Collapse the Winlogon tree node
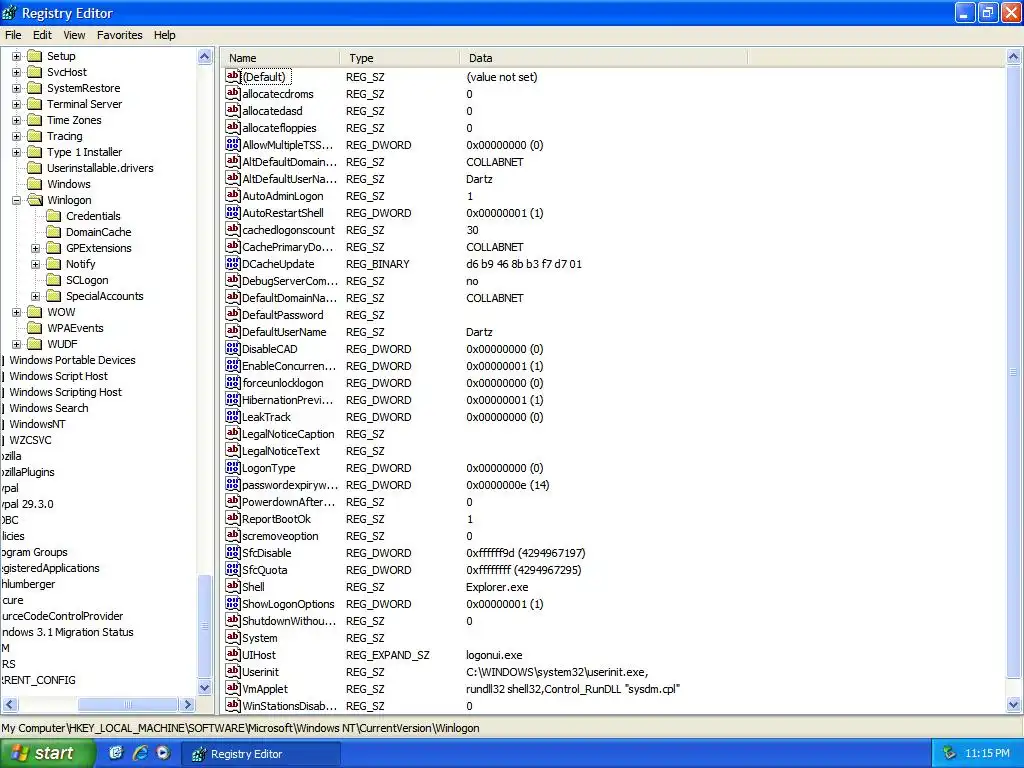The width and height of the screenshot is (1024, 768). pyautogui.click(x=16, y=200)
